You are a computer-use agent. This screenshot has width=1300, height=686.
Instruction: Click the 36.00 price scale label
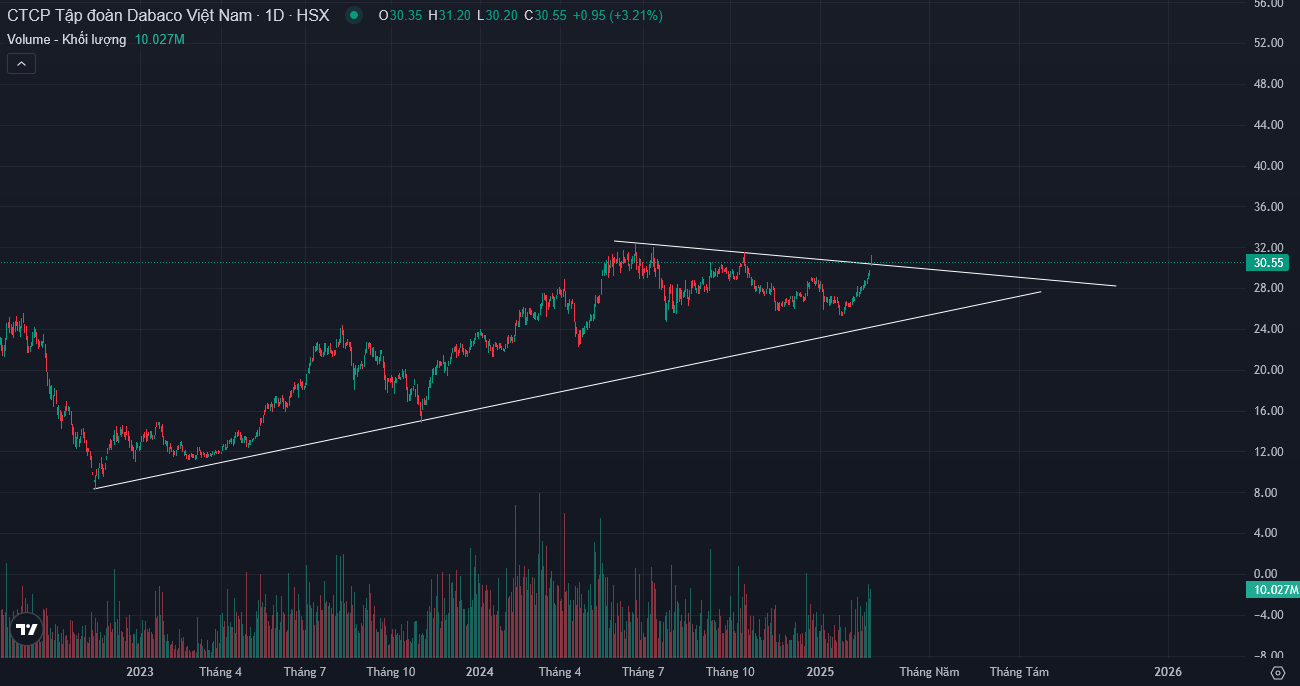[1268, 207]
